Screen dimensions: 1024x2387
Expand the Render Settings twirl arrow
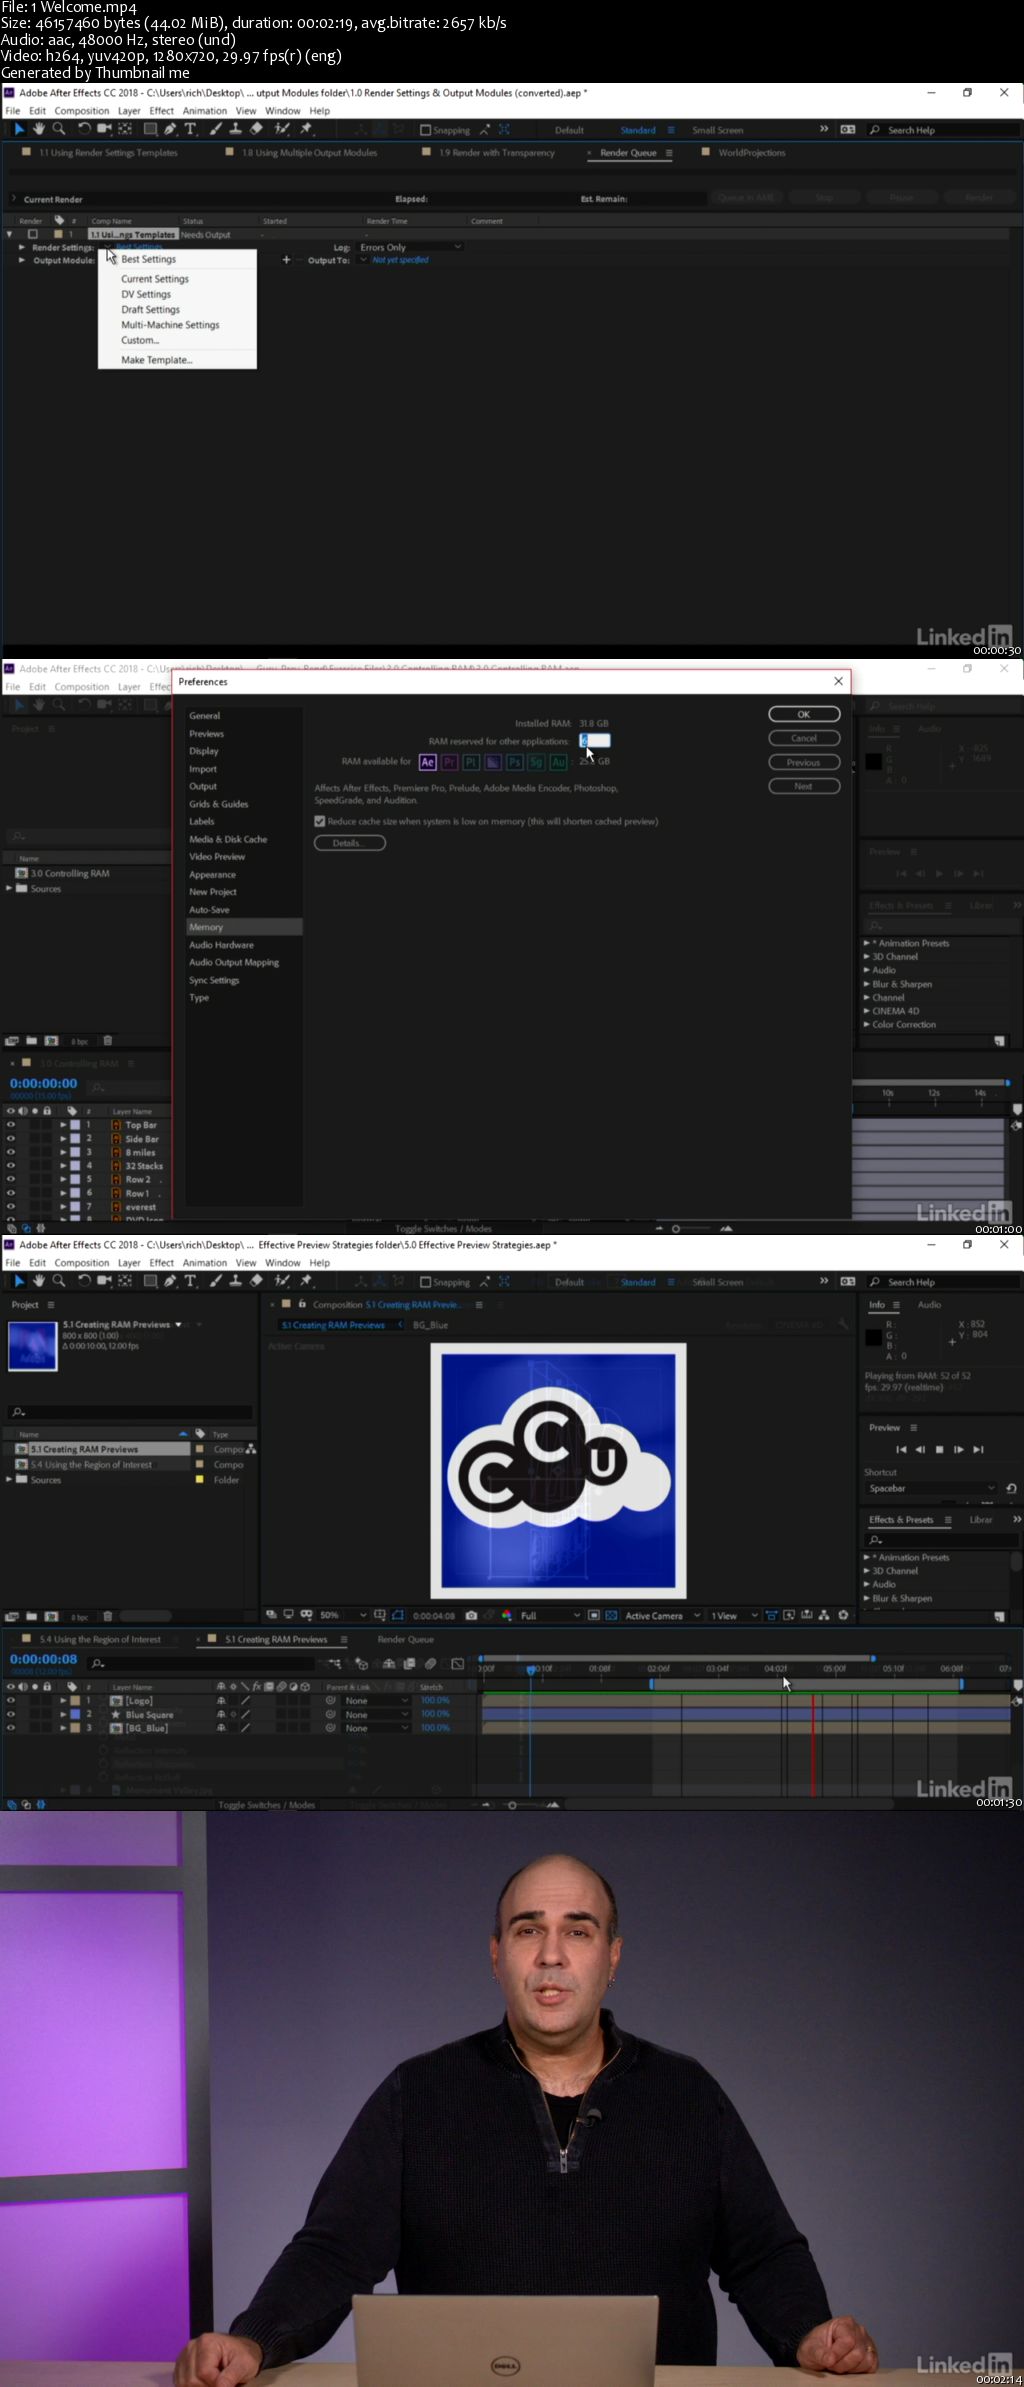pos(22,247)
